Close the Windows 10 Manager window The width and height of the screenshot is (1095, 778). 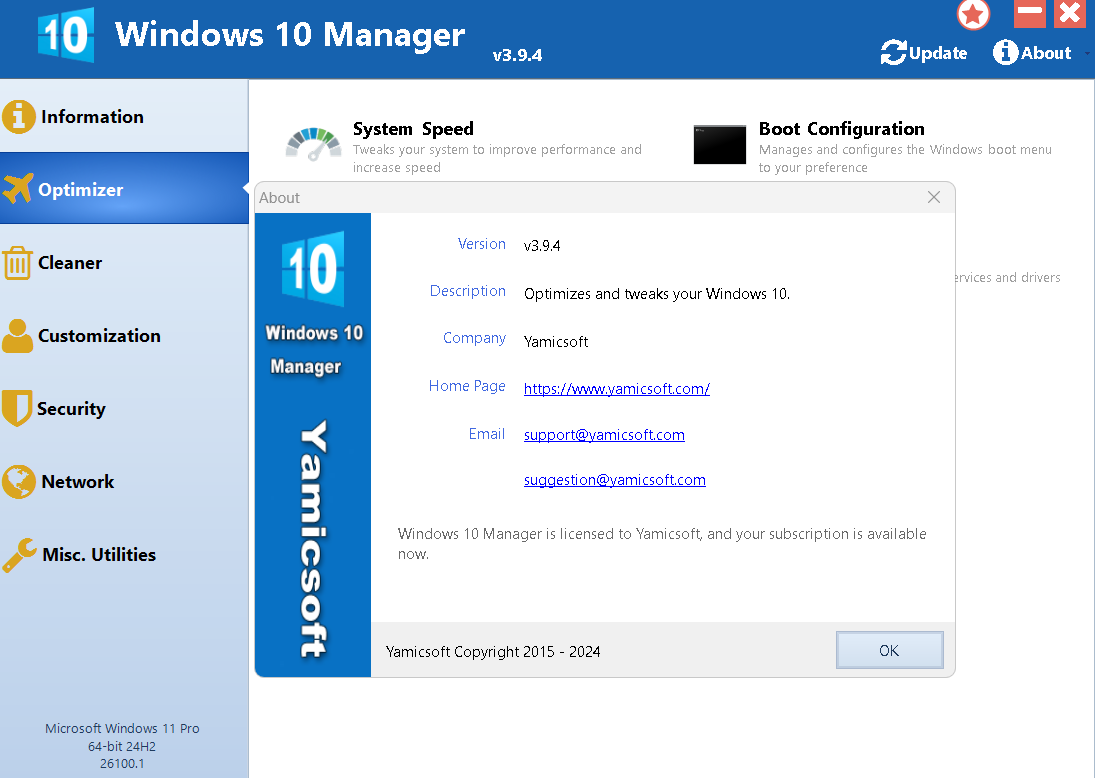[1070, 13]
